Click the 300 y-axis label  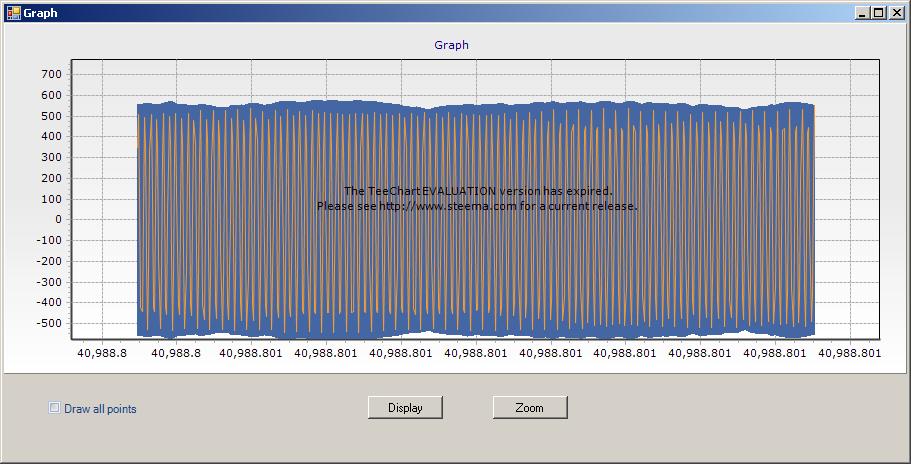coord(51,158)
